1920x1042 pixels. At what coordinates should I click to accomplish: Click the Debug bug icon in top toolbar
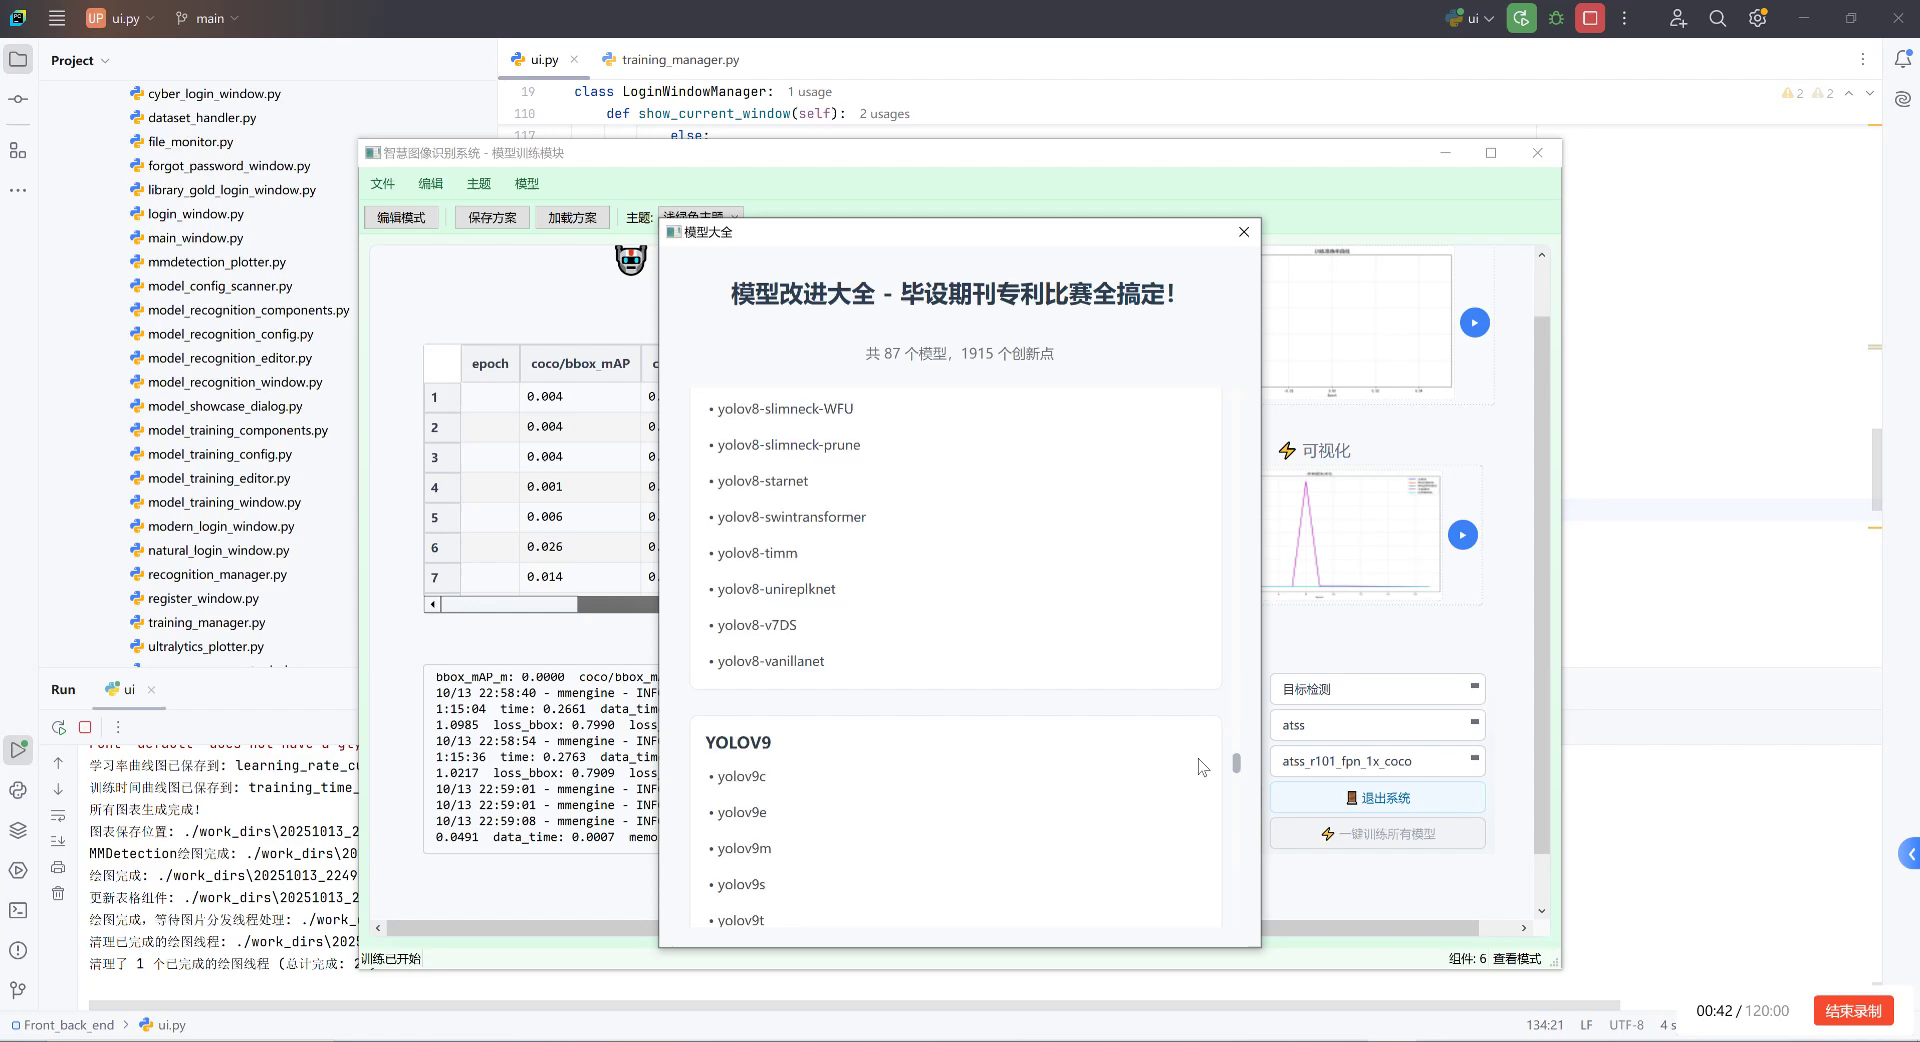(1556, 18)
